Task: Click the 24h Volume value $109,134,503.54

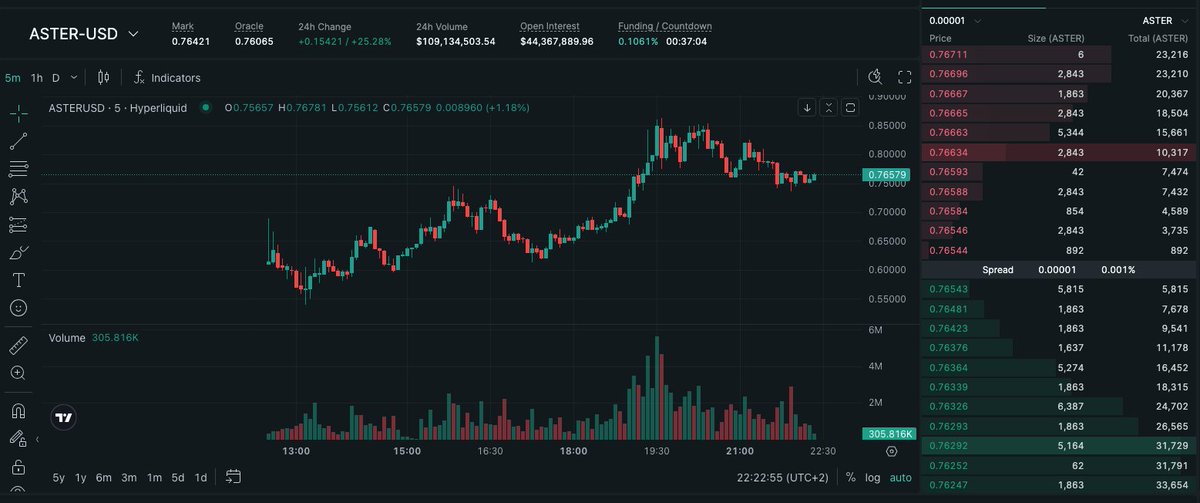Action: tap(456, 42)
